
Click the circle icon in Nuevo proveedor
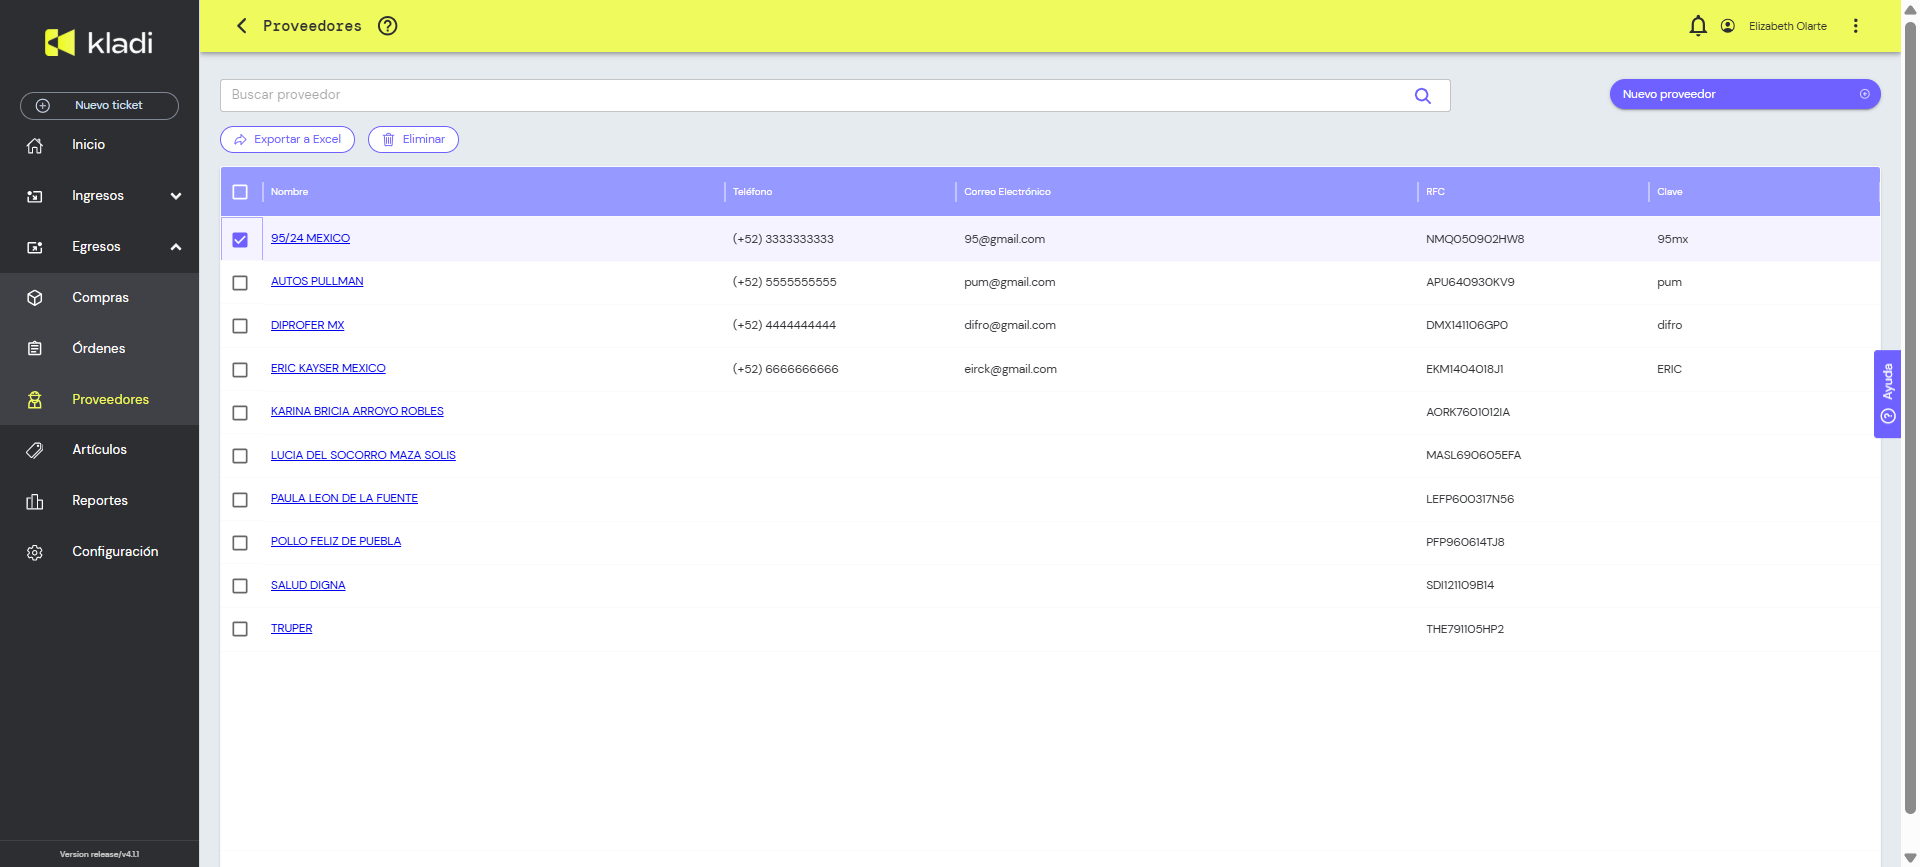pos(1865,94)
